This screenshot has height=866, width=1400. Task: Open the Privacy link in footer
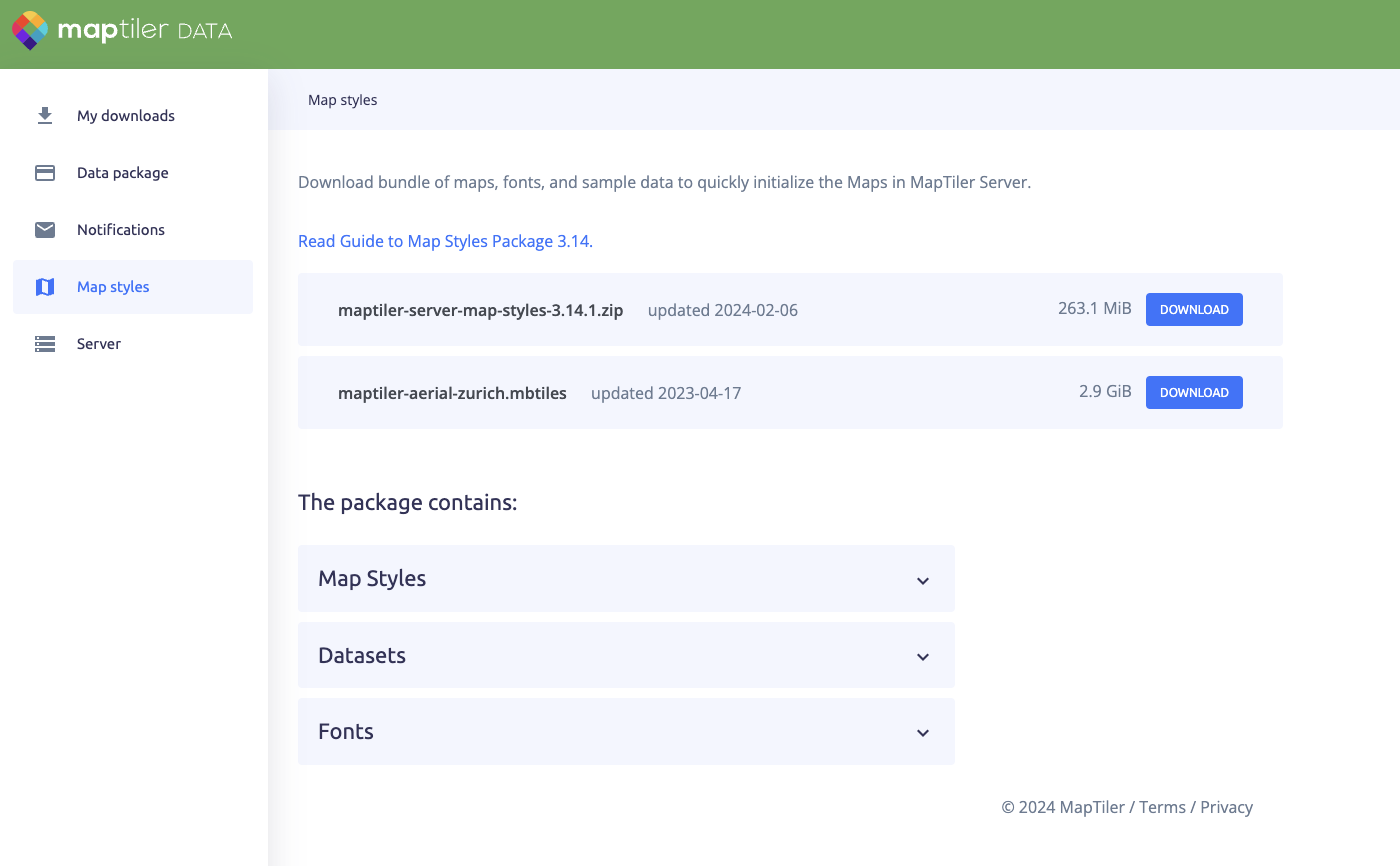click(1226, 807)
